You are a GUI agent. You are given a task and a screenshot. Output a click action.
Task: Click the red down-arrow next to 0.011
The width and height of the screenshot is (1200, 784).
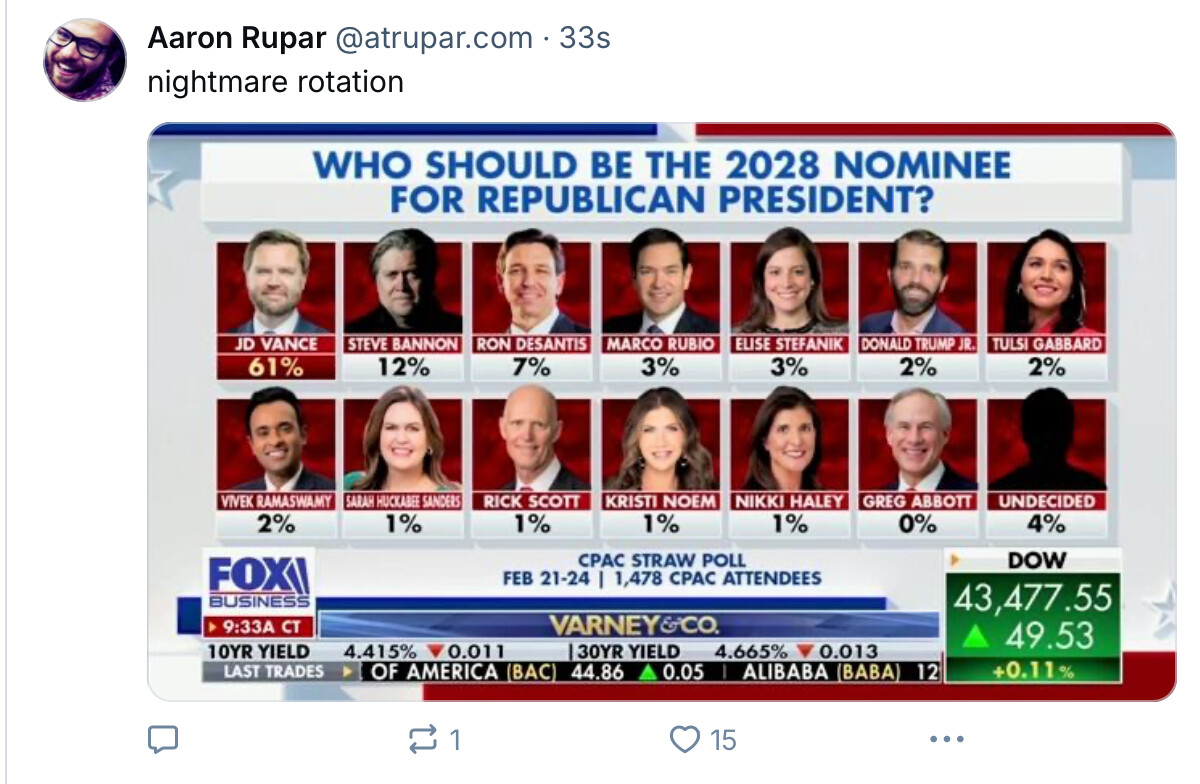pos(434,651)
